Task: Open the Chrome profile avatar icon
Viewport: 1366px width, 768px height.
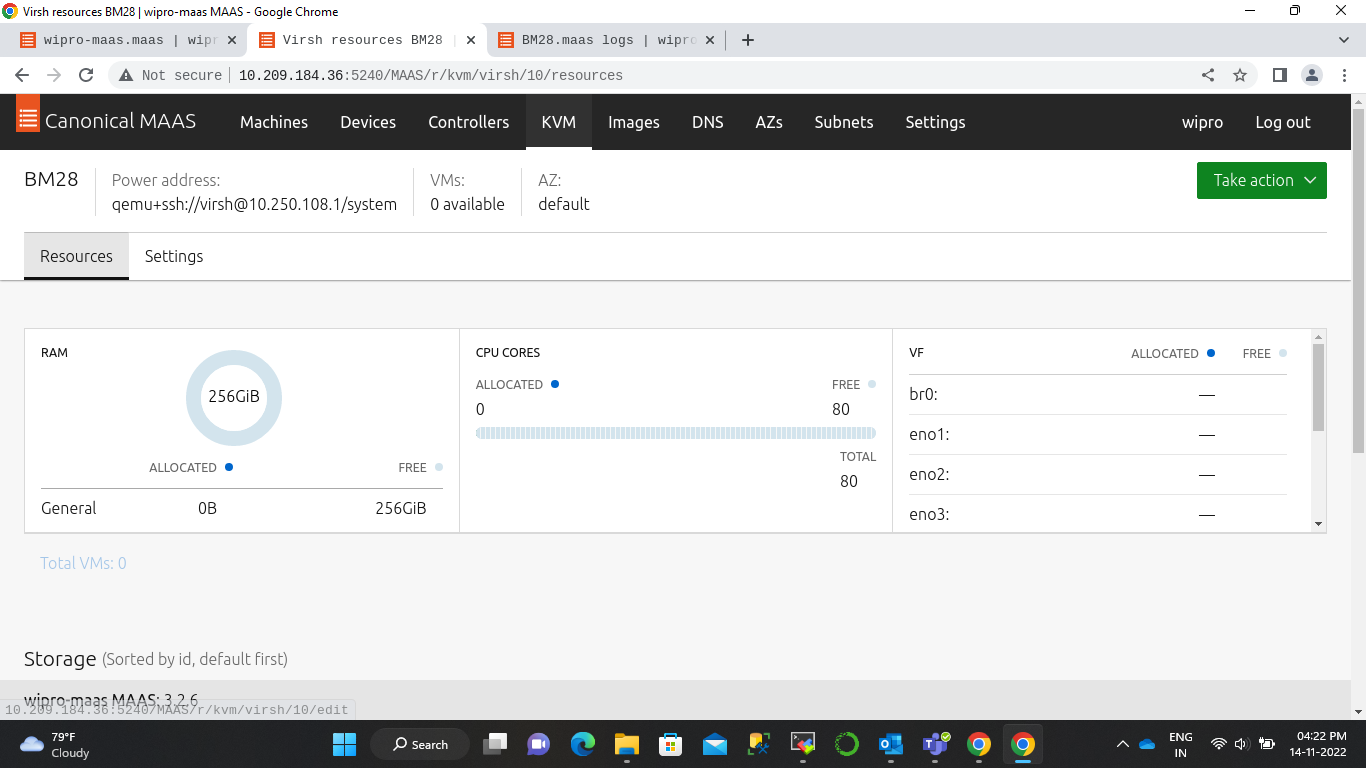Action: (x=1311, y=75)
